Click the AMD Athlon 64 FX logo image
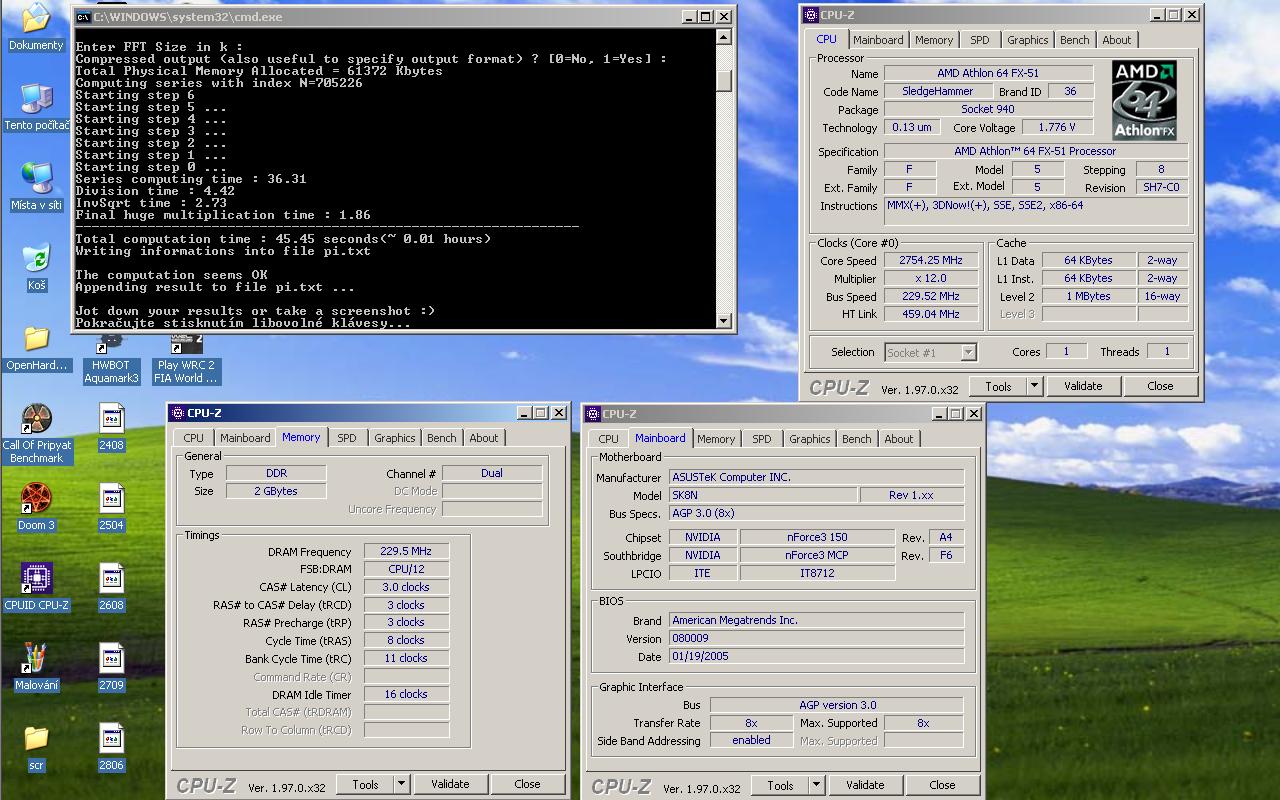1280x800 pixels. [1144, 100]
